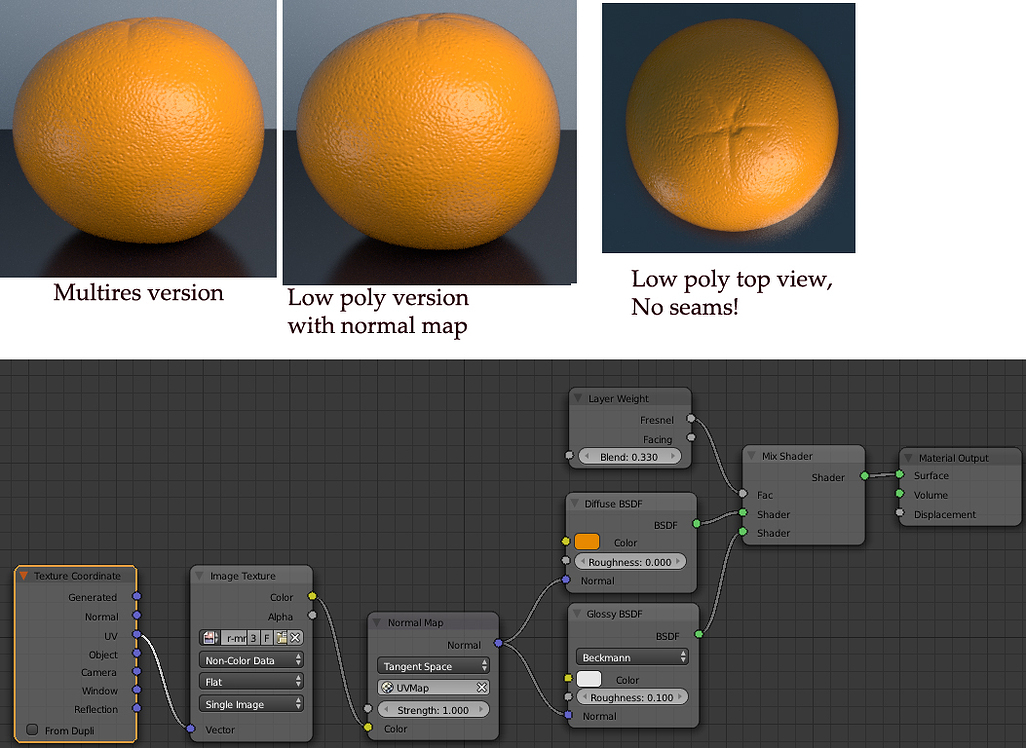The width and height of the screenshot is (1026, 748).
Task: Open the white Glossy BSDF color swatch
Action: [589, 679]
